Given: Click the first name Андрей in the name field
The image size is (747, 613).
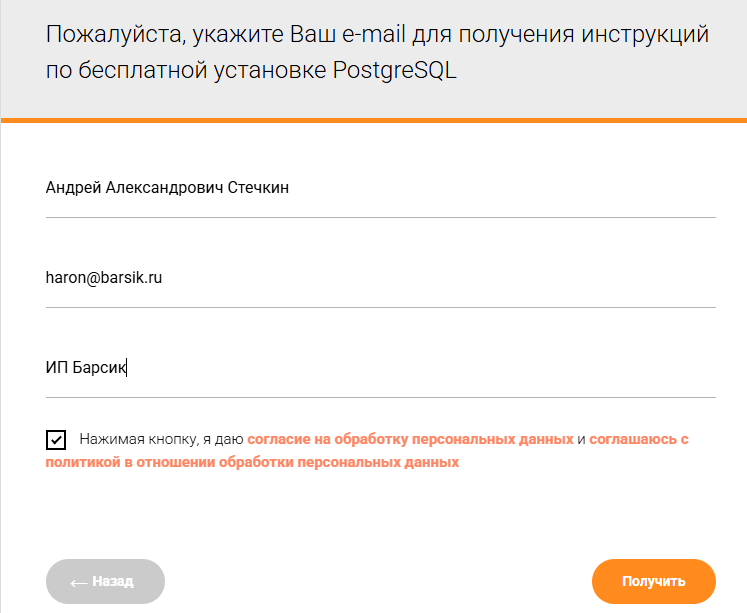Looking at the screenshot, I should pyautogui.click(x=72, y=187).
